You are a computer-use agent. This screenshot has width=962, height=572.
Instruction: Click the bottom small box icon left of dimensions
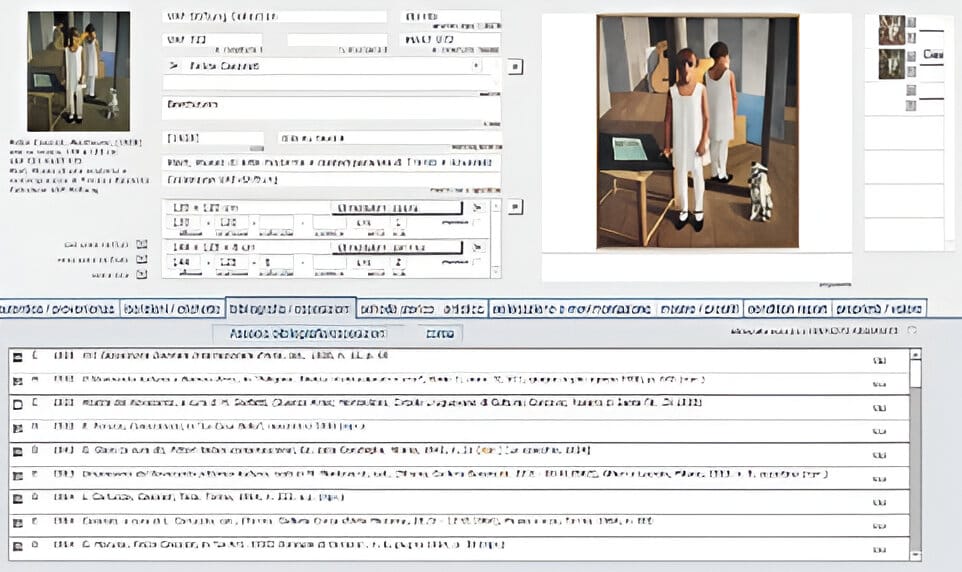pos(141,274)
